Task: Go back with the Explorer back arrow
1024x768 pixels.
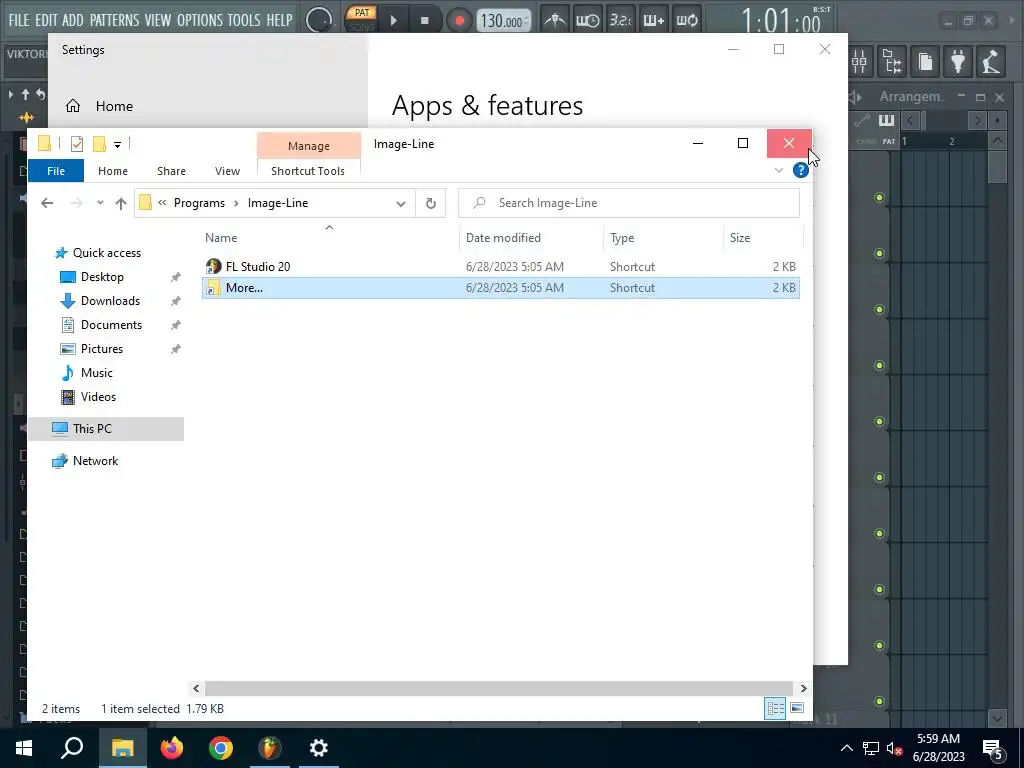Action: point(46,203)
